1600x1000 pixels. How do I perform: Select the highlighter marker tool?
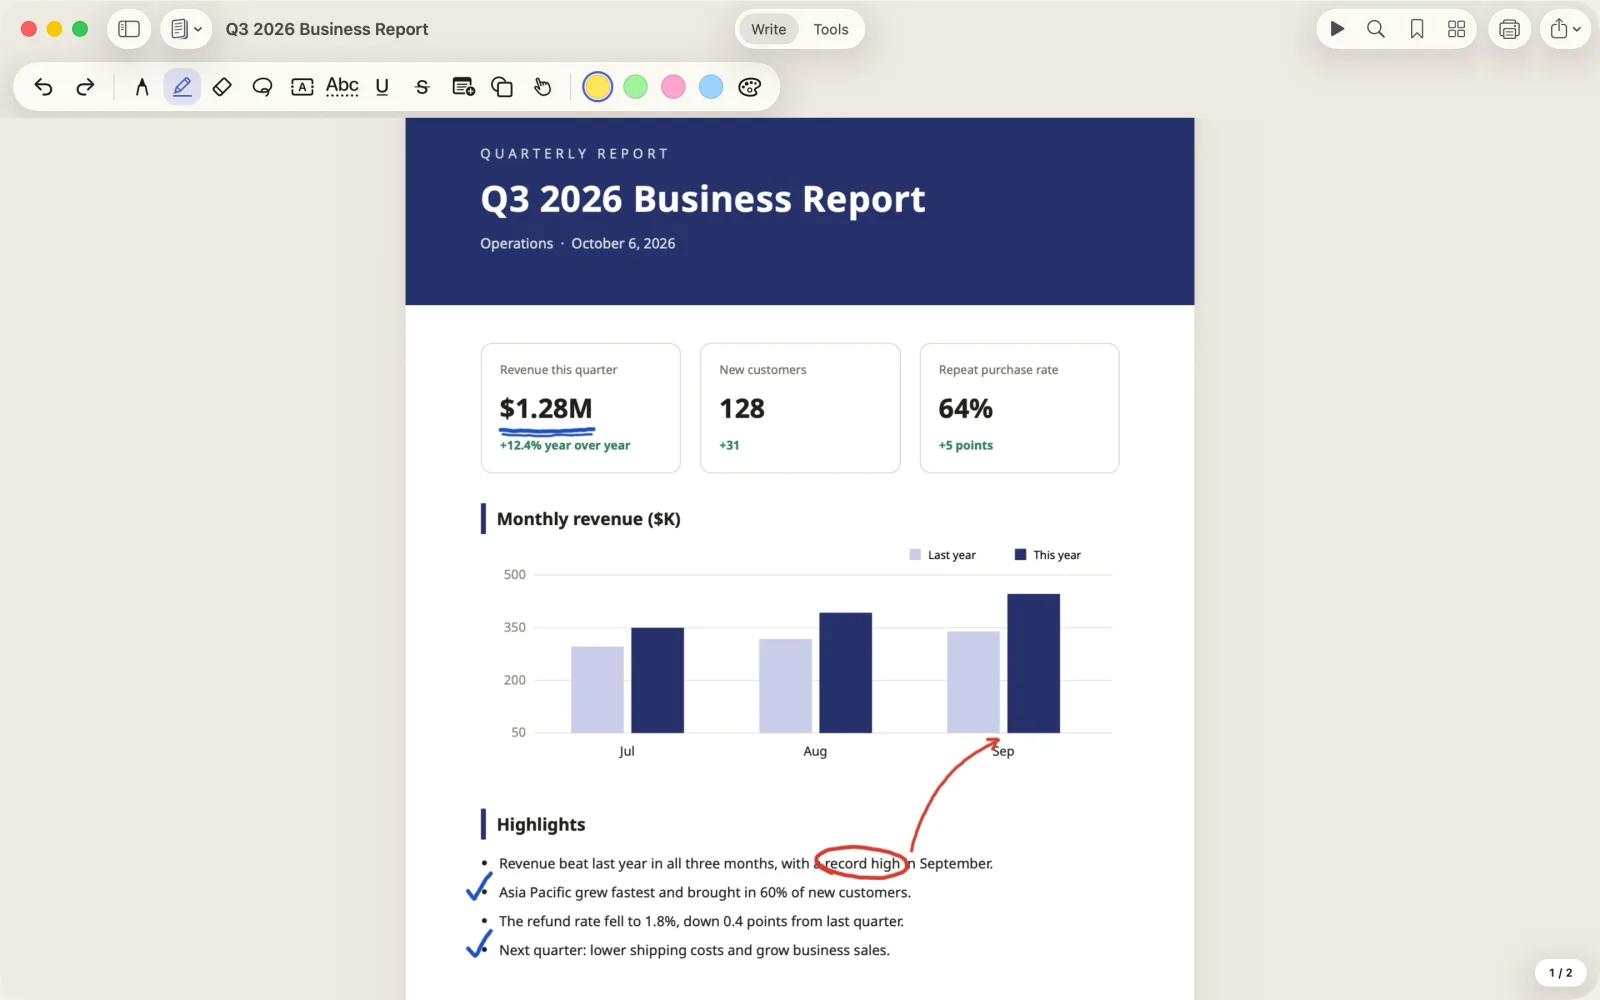click(x=182, y=87)
